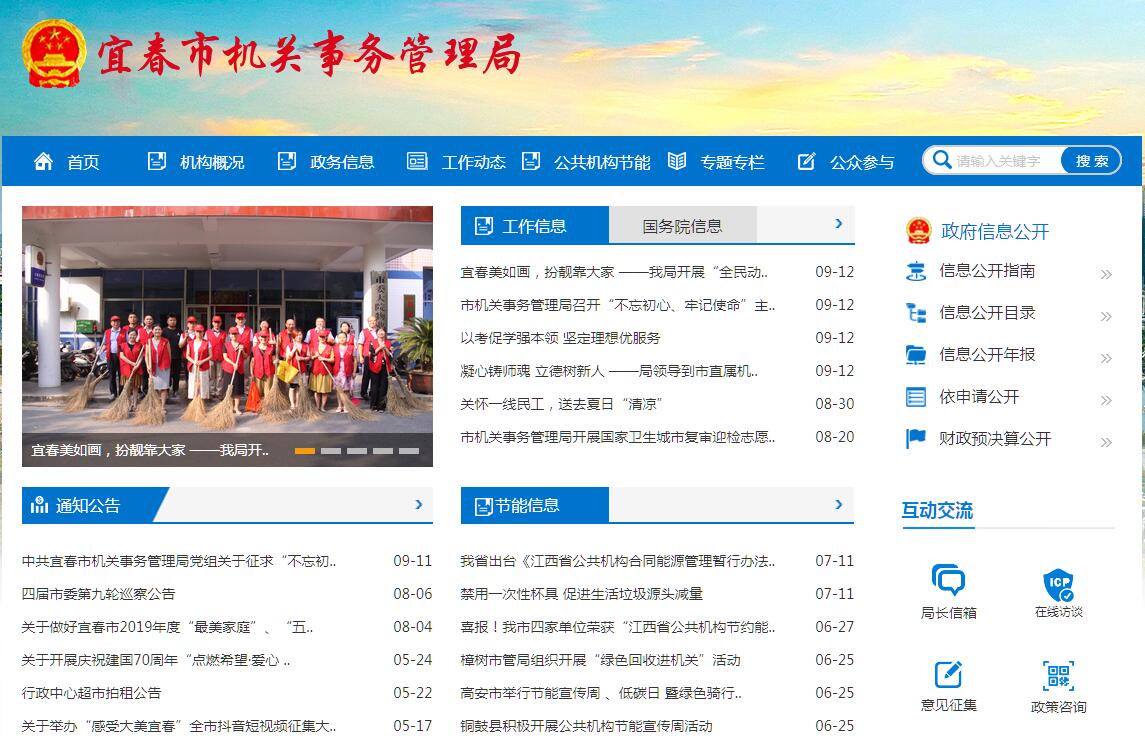The width and height of the screenshot is (1145, 750).
Task: Open 四届市委第九轮巡察公告 notice
Action: point(99,594)
